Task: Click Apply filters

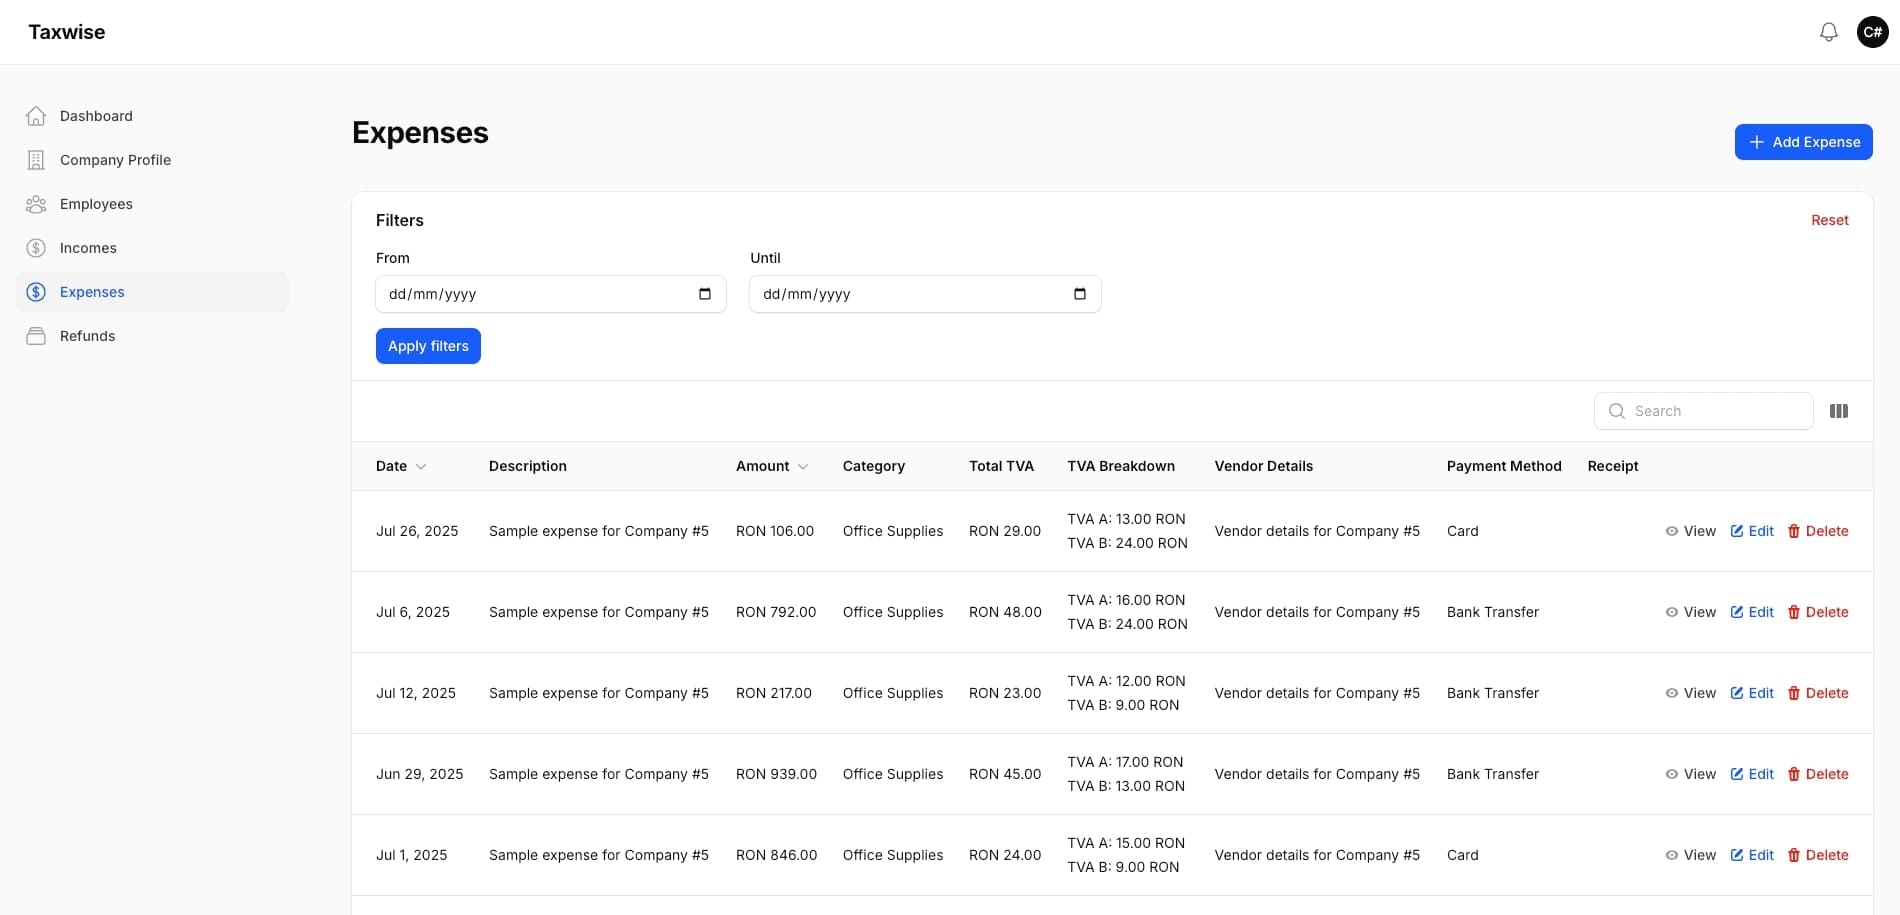Action: coord(428,346)
